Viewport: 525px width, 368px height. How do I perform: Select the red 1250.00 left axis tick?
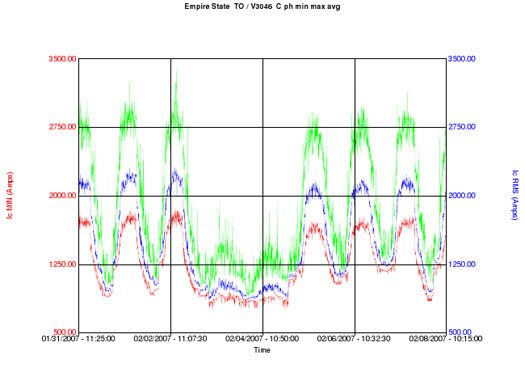(62, 264)
